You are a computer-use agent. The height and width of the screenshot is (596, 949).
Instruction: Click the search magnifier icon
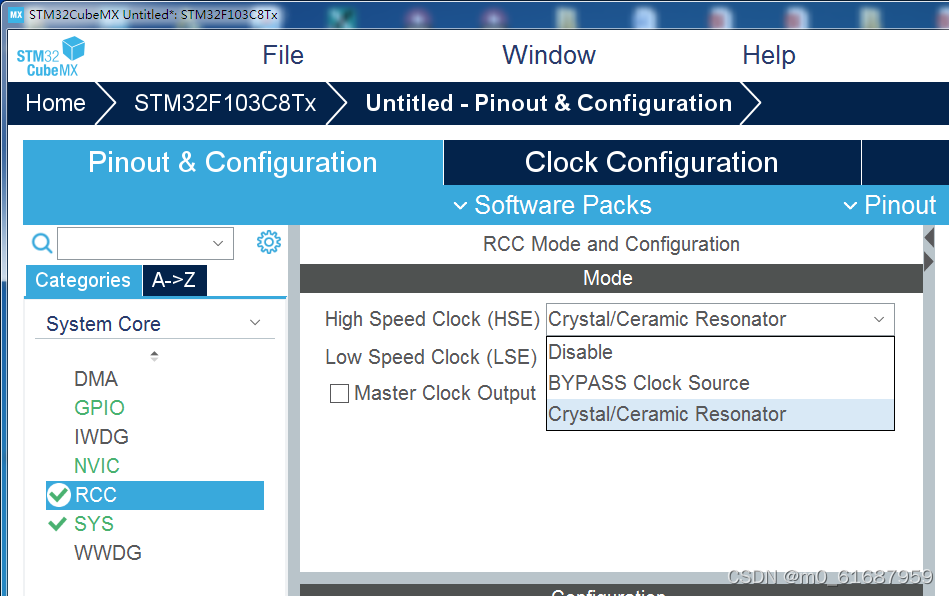(40, 243)
